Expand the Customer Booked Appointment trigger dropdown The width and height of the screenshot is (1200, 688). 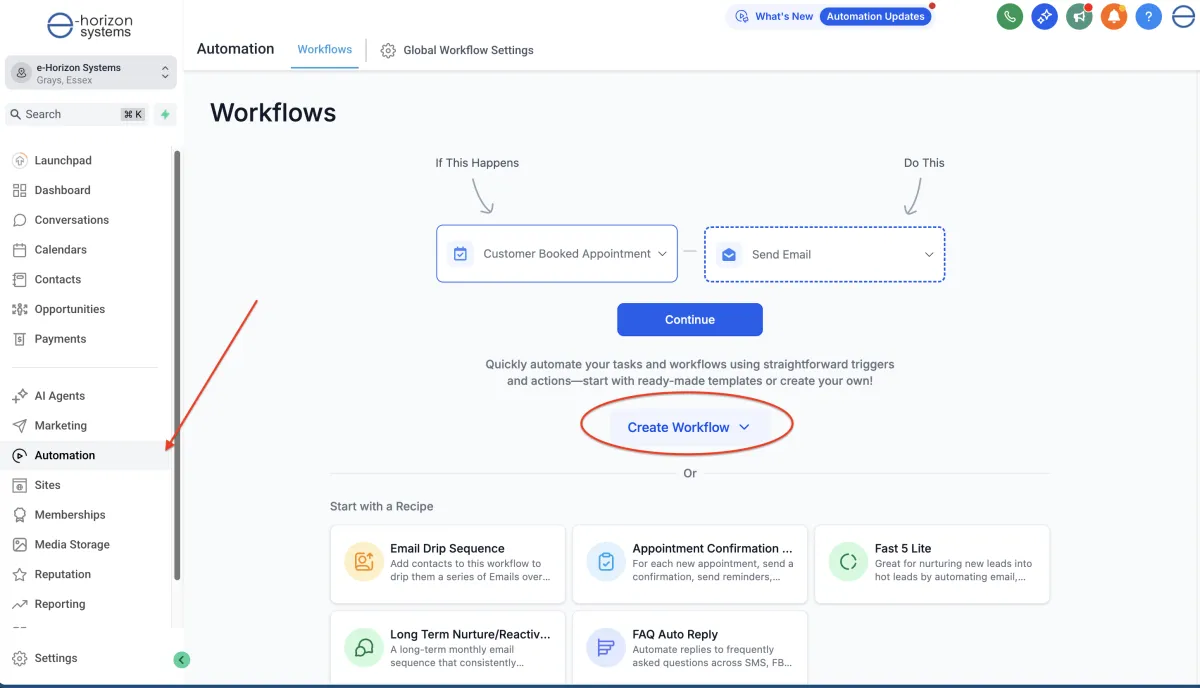[x=557, y=254]
